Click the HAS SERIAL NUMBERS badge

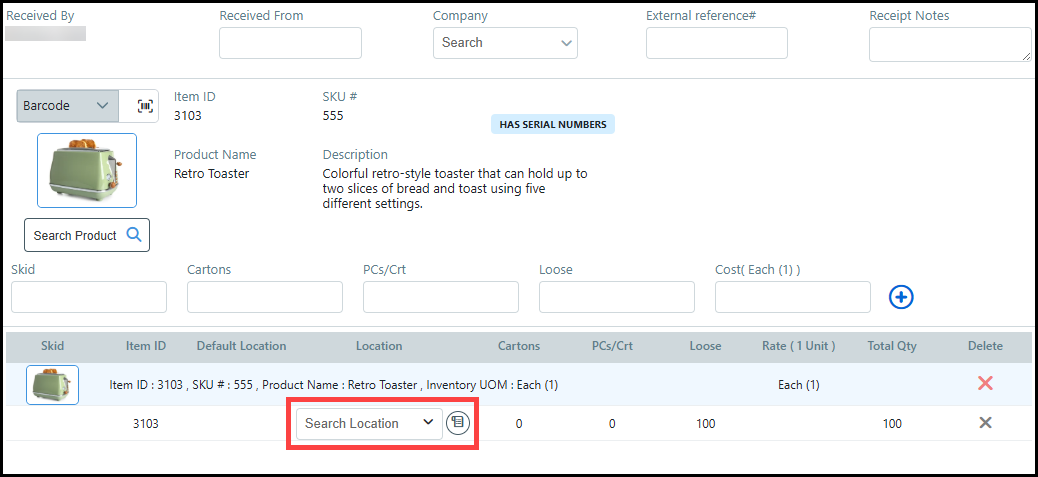553,125
